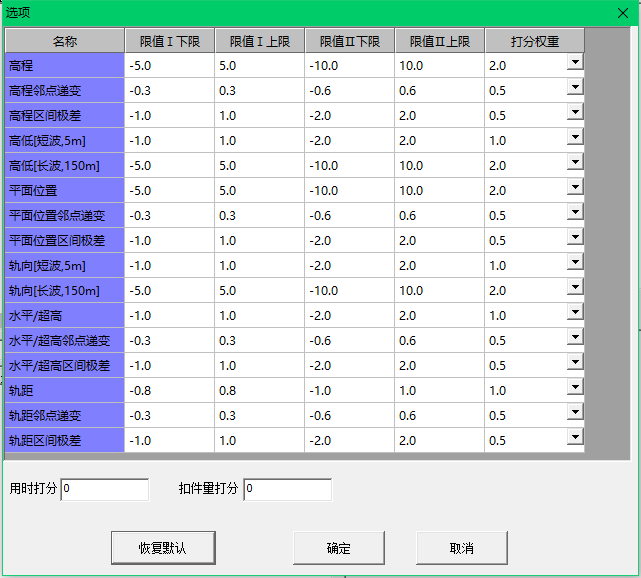Select the 水平/超高区间极差 name cell
The image size is (641, 578).
point(65,365)
